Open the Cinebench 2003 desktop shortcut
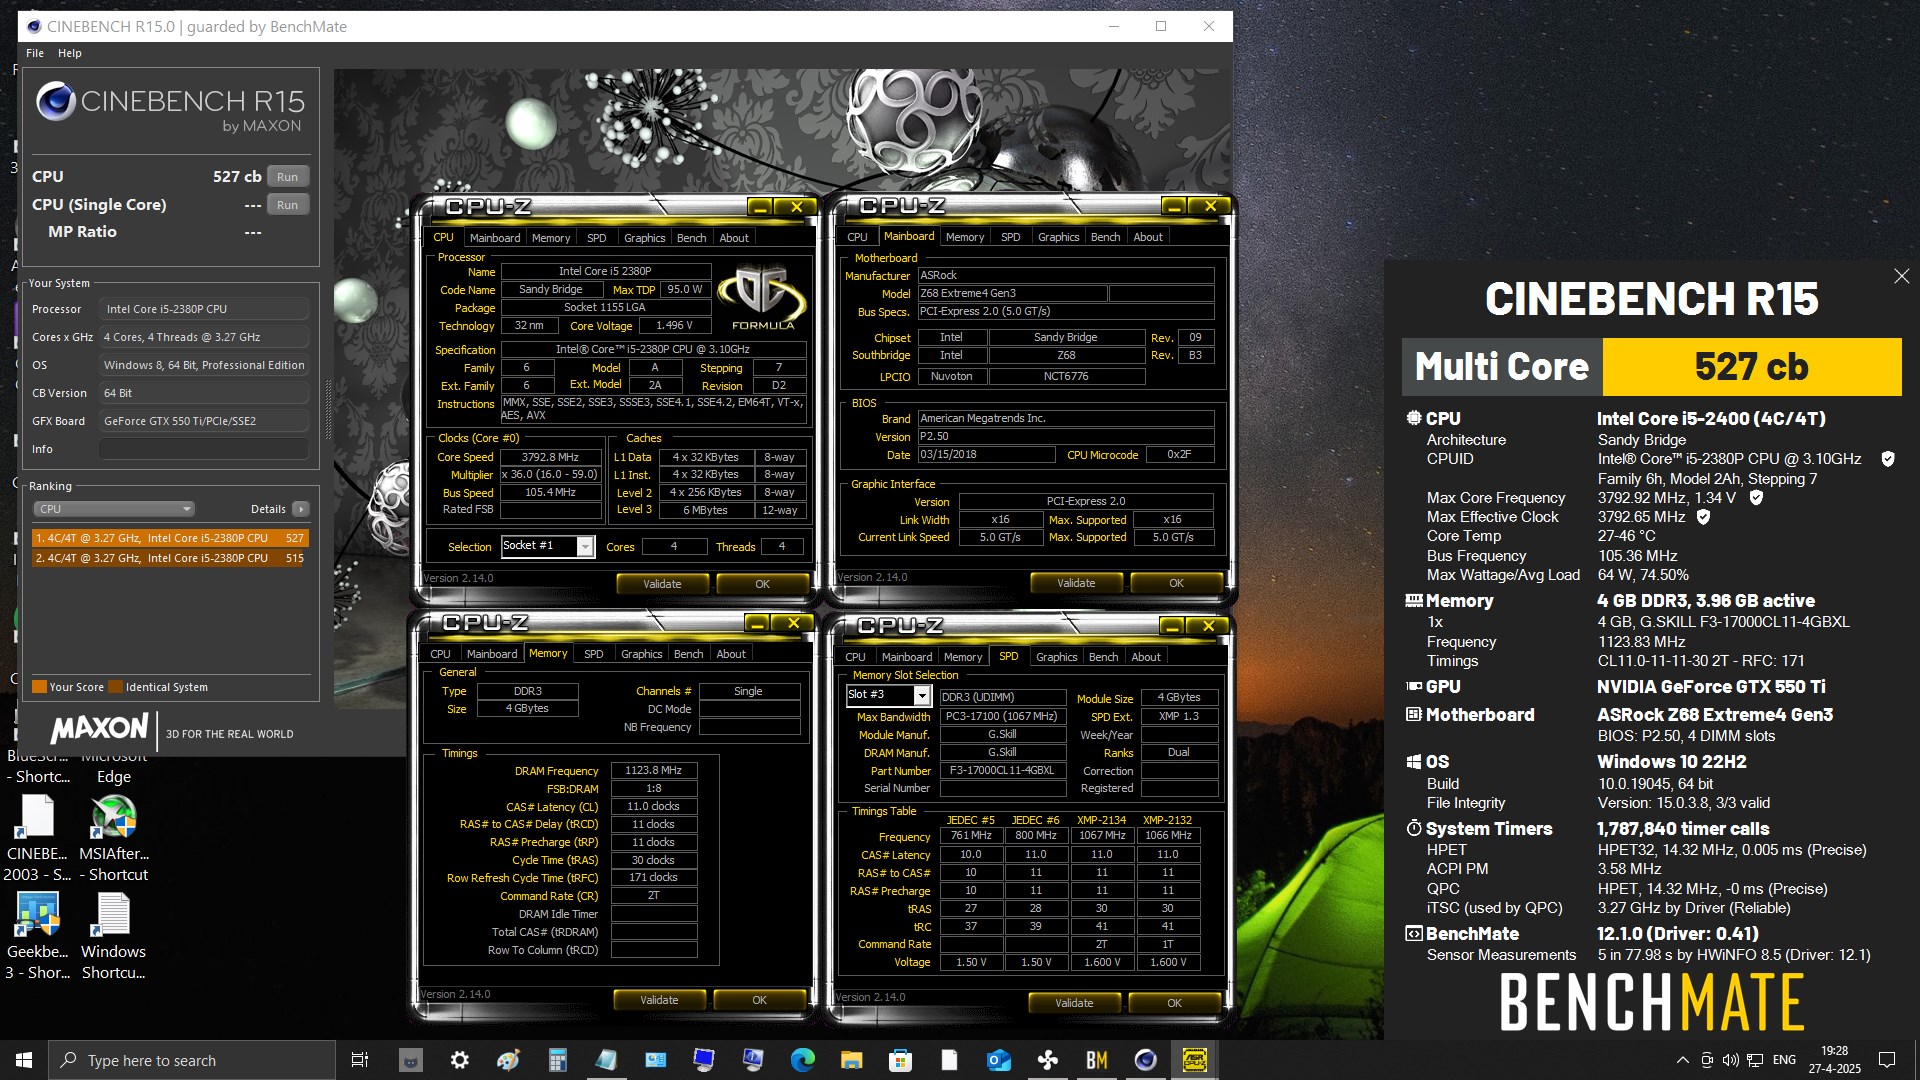 [37, 838]
